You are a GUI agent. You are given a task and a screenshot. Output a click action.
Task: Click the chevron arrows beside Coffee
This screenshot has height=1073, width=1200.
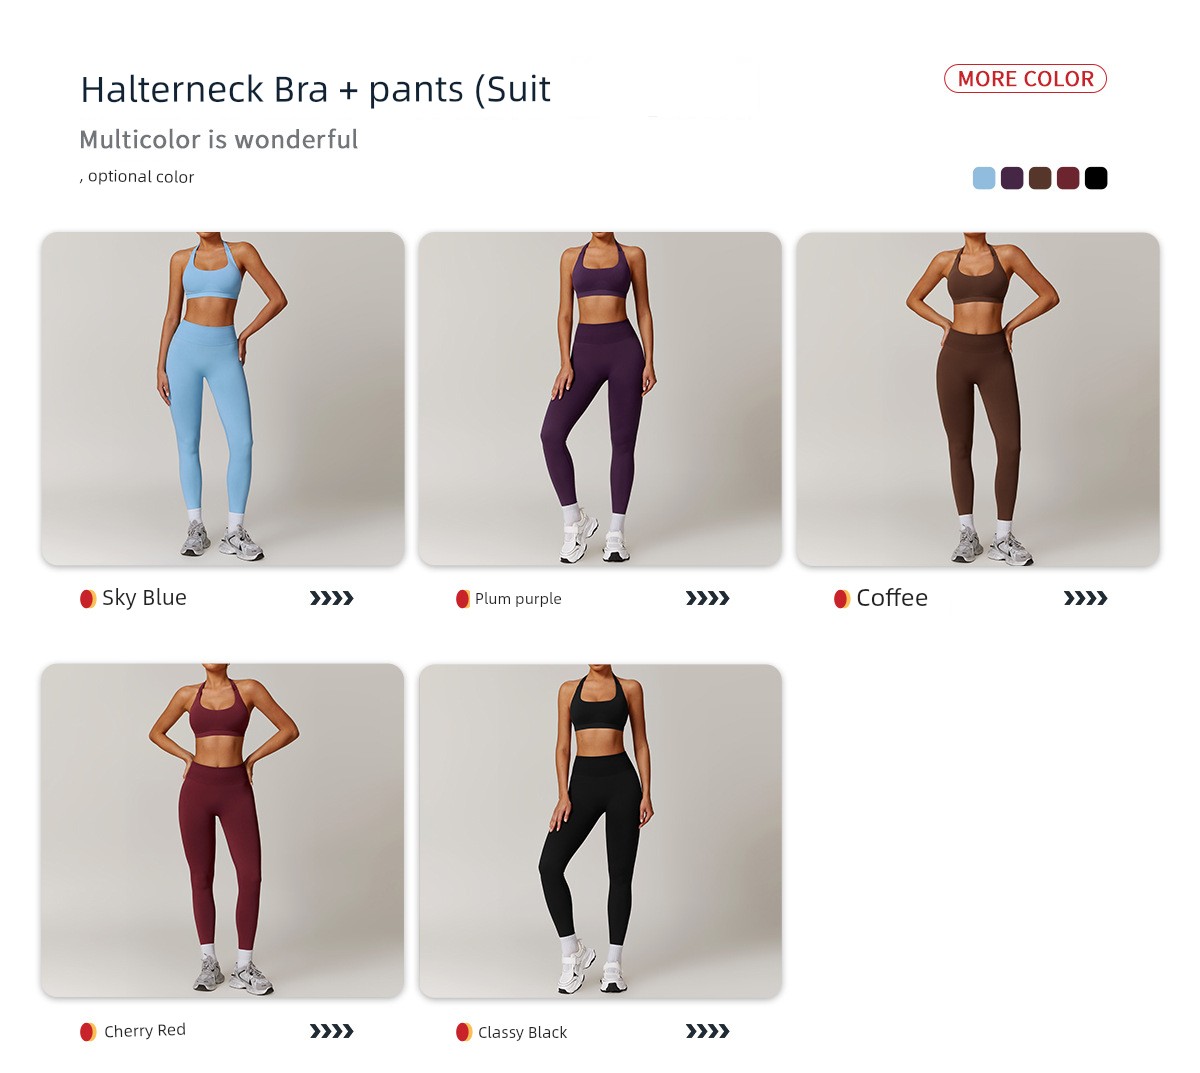point(1086,598)
